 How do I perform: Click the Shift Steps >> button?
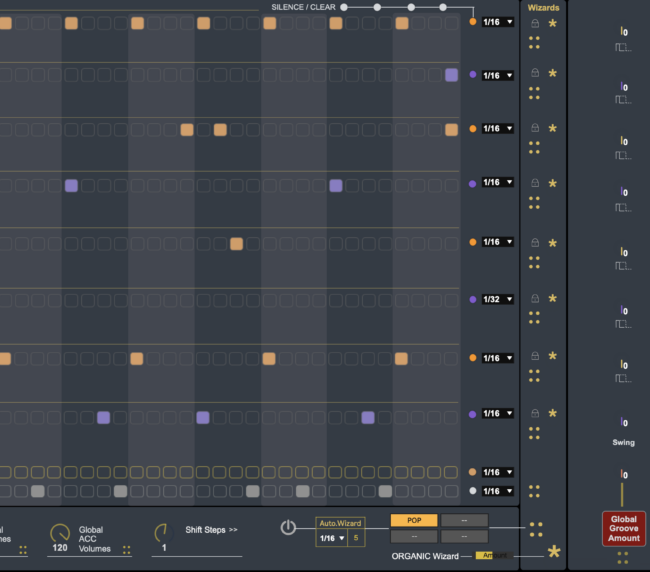[211, 530]
